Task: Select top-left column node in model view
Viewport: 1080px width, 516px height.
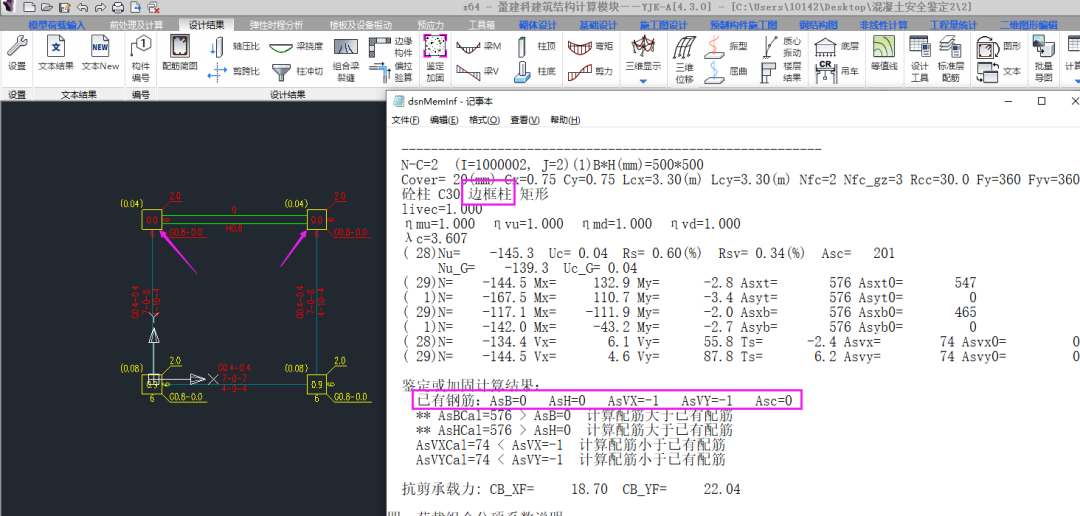Action: click(x=152, y=220)
